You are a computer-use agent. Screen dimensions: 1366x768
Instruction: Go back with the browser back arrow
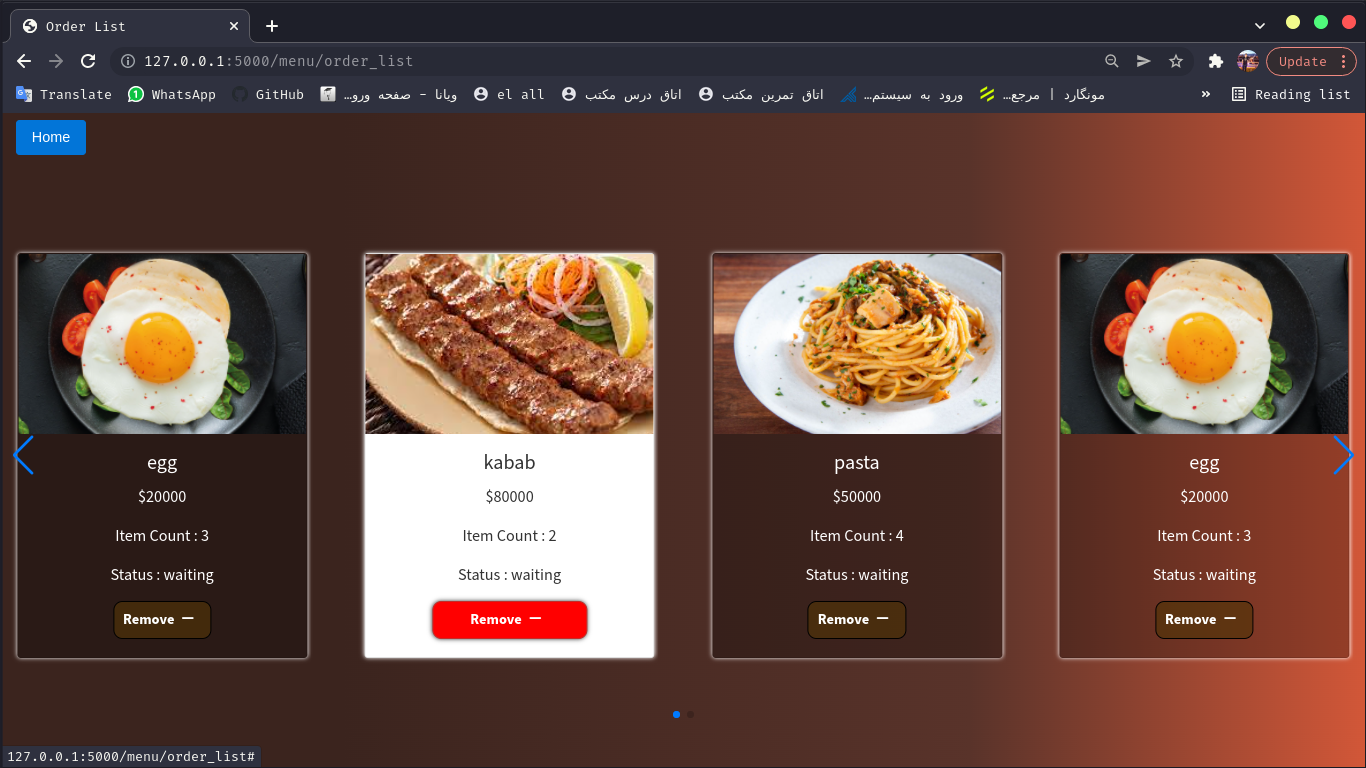(24, 61)
